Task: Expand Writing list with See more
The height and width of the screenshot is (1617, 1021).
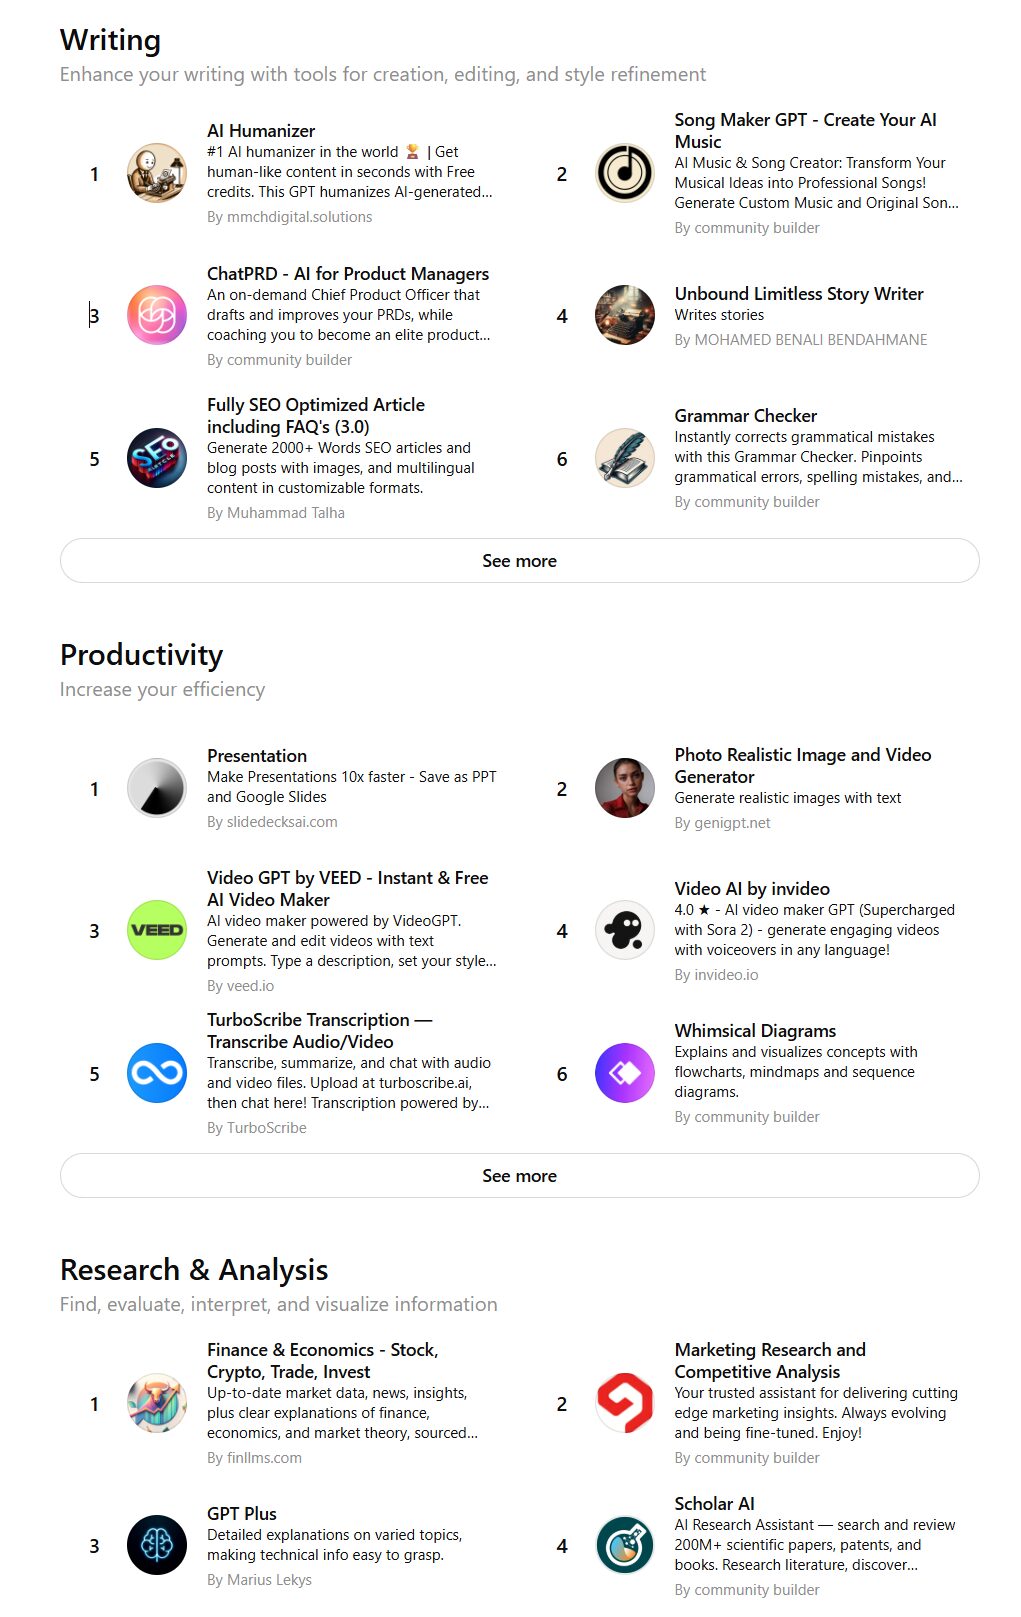Action: point(519,561)
